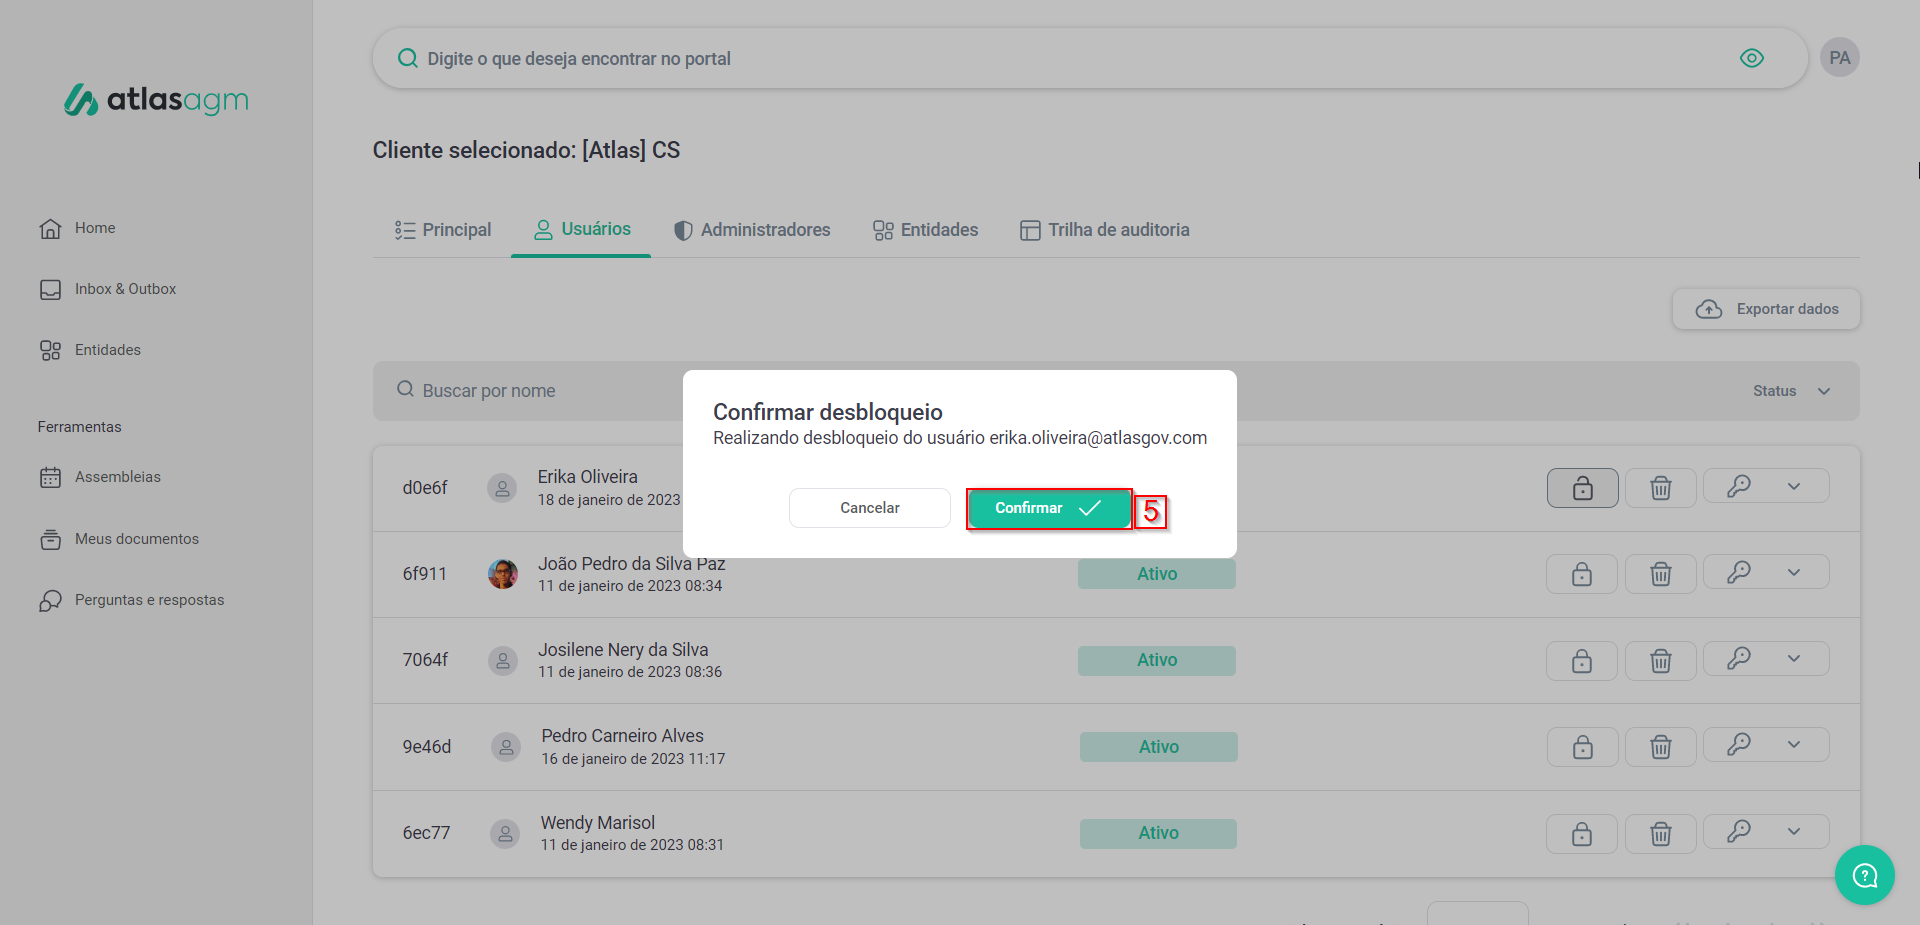Expand key options chevron for Wendy Marisol
This screenshot has height=925, width=1920.
[x=1794, y=832]
